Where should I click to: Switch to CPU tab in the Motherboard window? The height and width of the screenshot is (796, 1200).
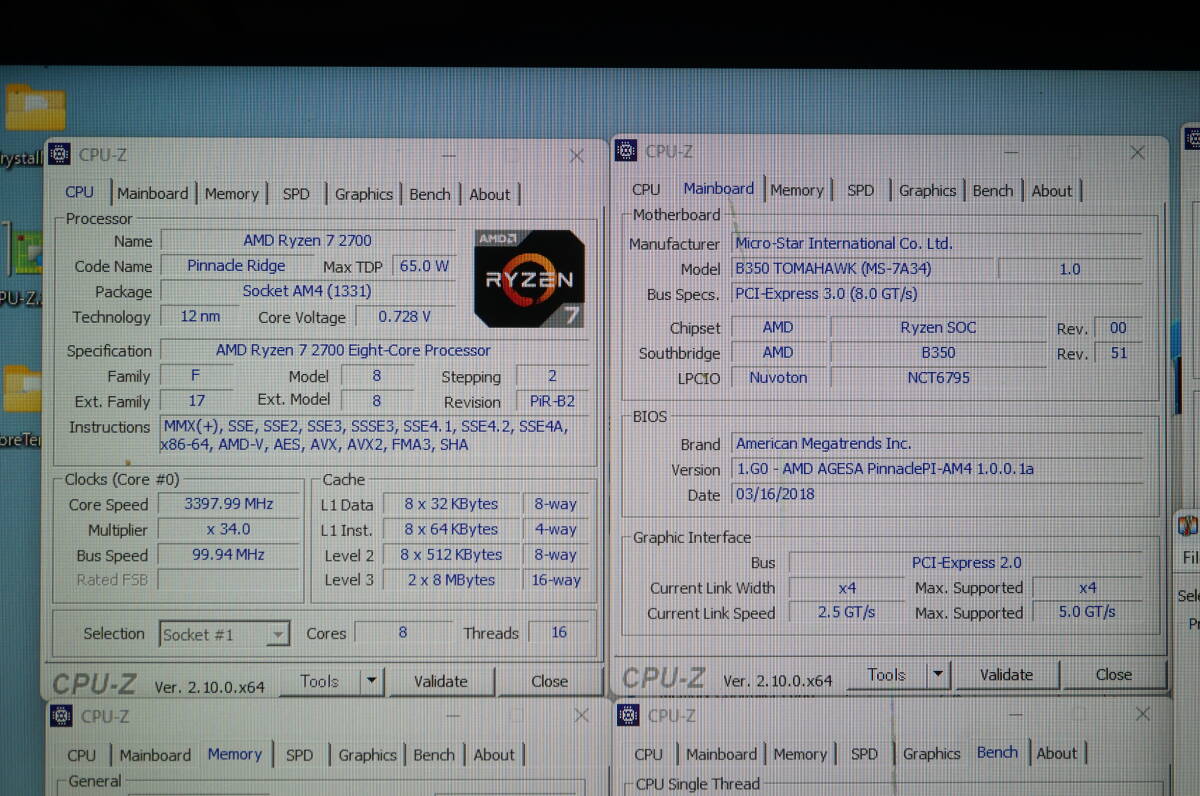coord(646,189)
